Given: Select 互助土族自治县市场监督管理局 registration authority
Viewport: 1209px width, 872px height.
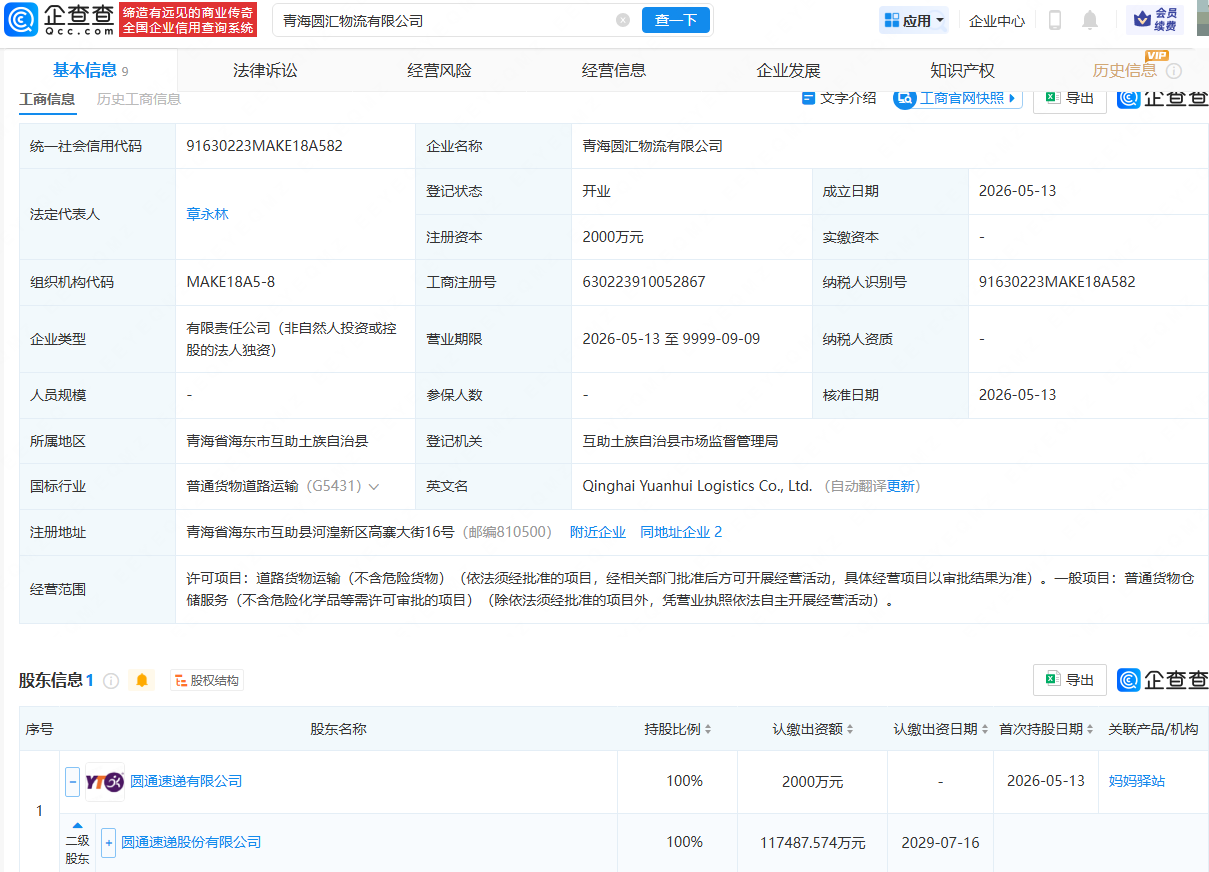Looking at the screenshot, I should click(x=680, y=441).
